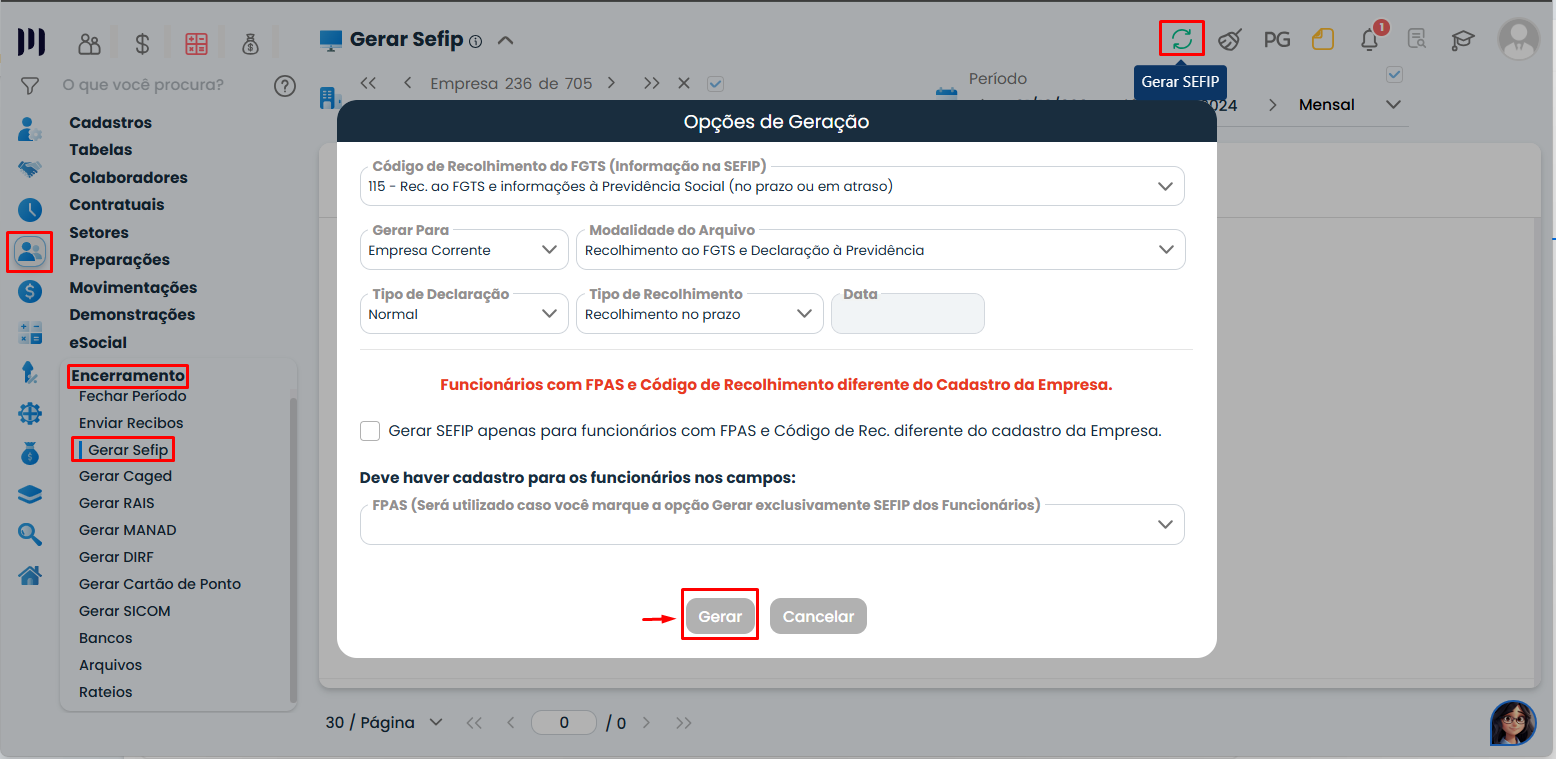The height and width of the screenshot is (759, 1556).
Task: Select the calculator sidebar icon
Action: pos(30,333)
